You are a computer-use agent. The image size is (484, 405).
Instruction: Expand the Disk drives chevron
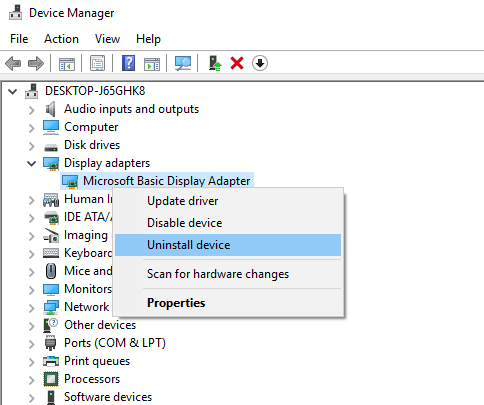pos(31,146)
